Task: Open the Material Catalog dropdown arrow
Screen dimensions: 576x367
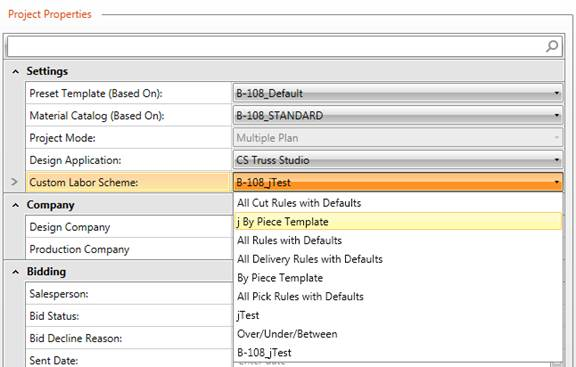Action: [557, 116]
